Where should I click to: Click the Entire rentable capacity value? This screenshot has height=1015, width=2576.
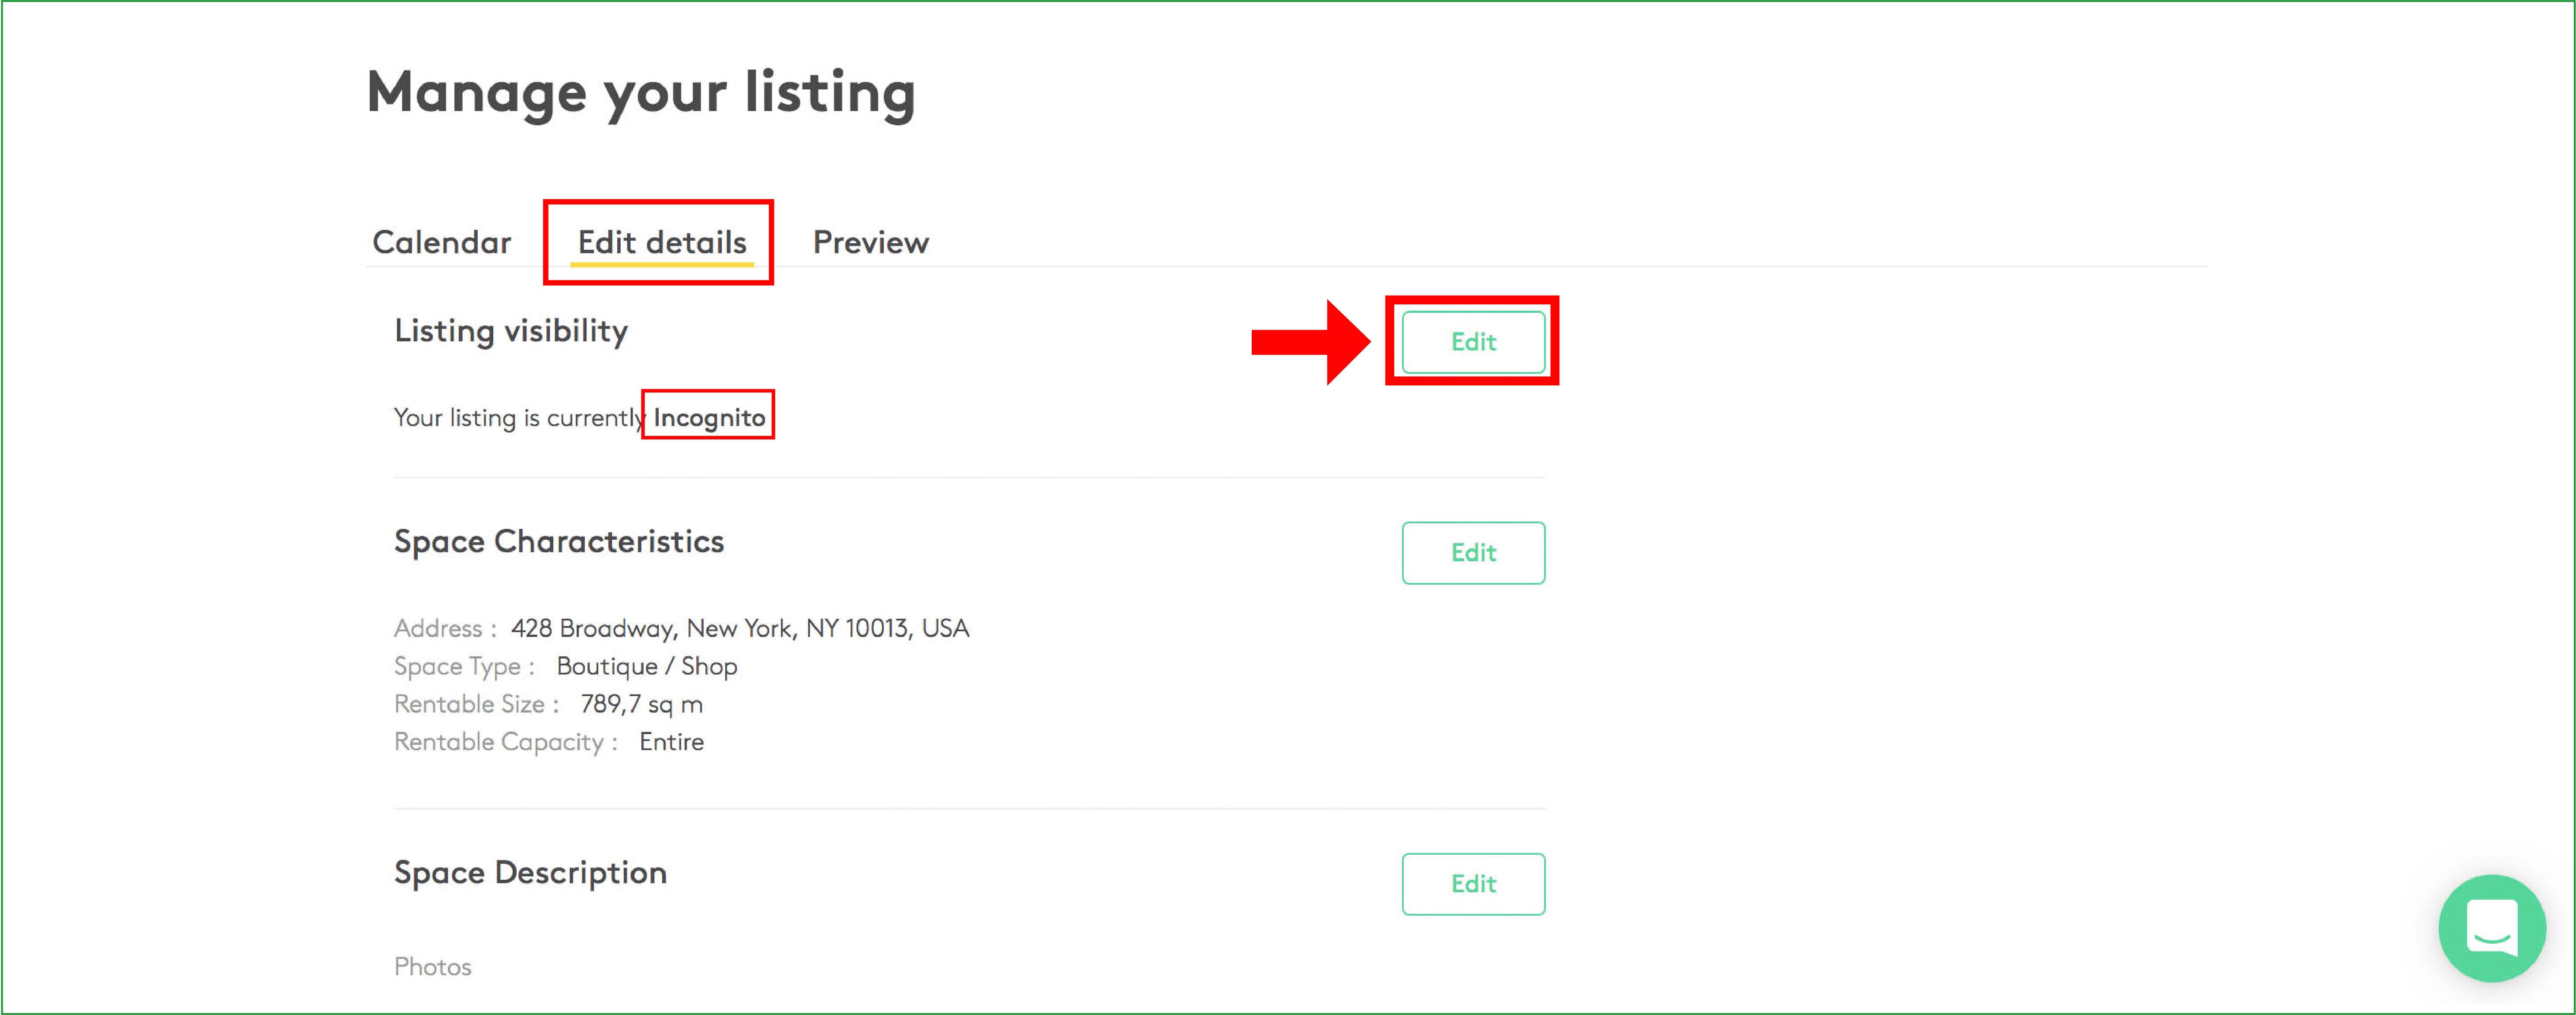tap(671, 742)
